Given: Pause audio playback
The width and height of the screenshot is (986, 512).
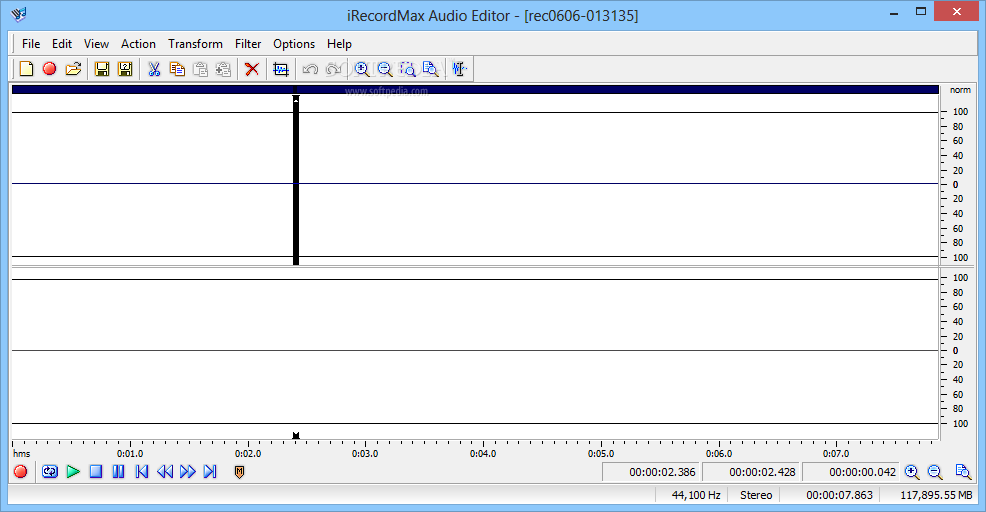Looking at the screenshot, I should coord(118,471).
